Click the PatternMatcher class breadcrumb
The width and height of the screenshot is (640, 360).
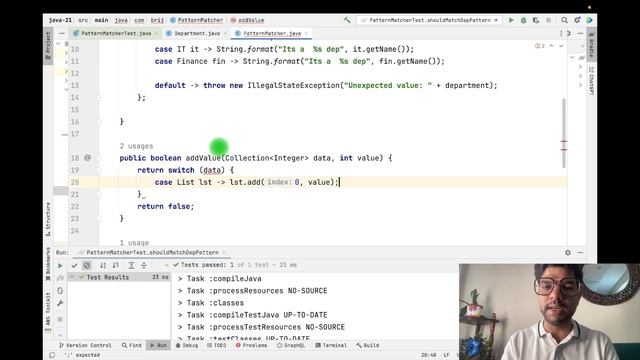click(x=197, y=20)
